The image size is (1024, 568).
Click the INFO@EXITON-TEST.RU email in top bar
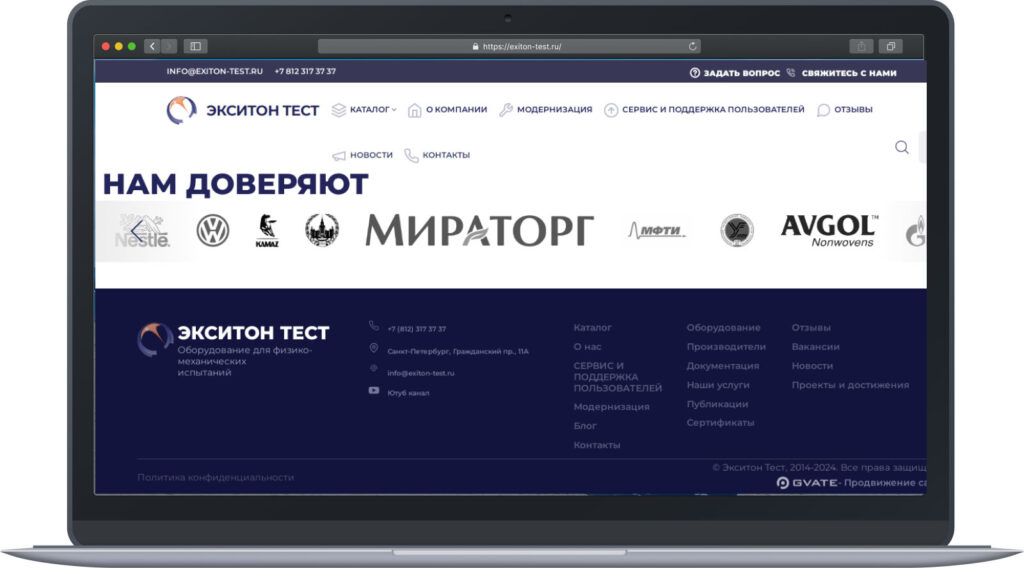pos(214,71)
